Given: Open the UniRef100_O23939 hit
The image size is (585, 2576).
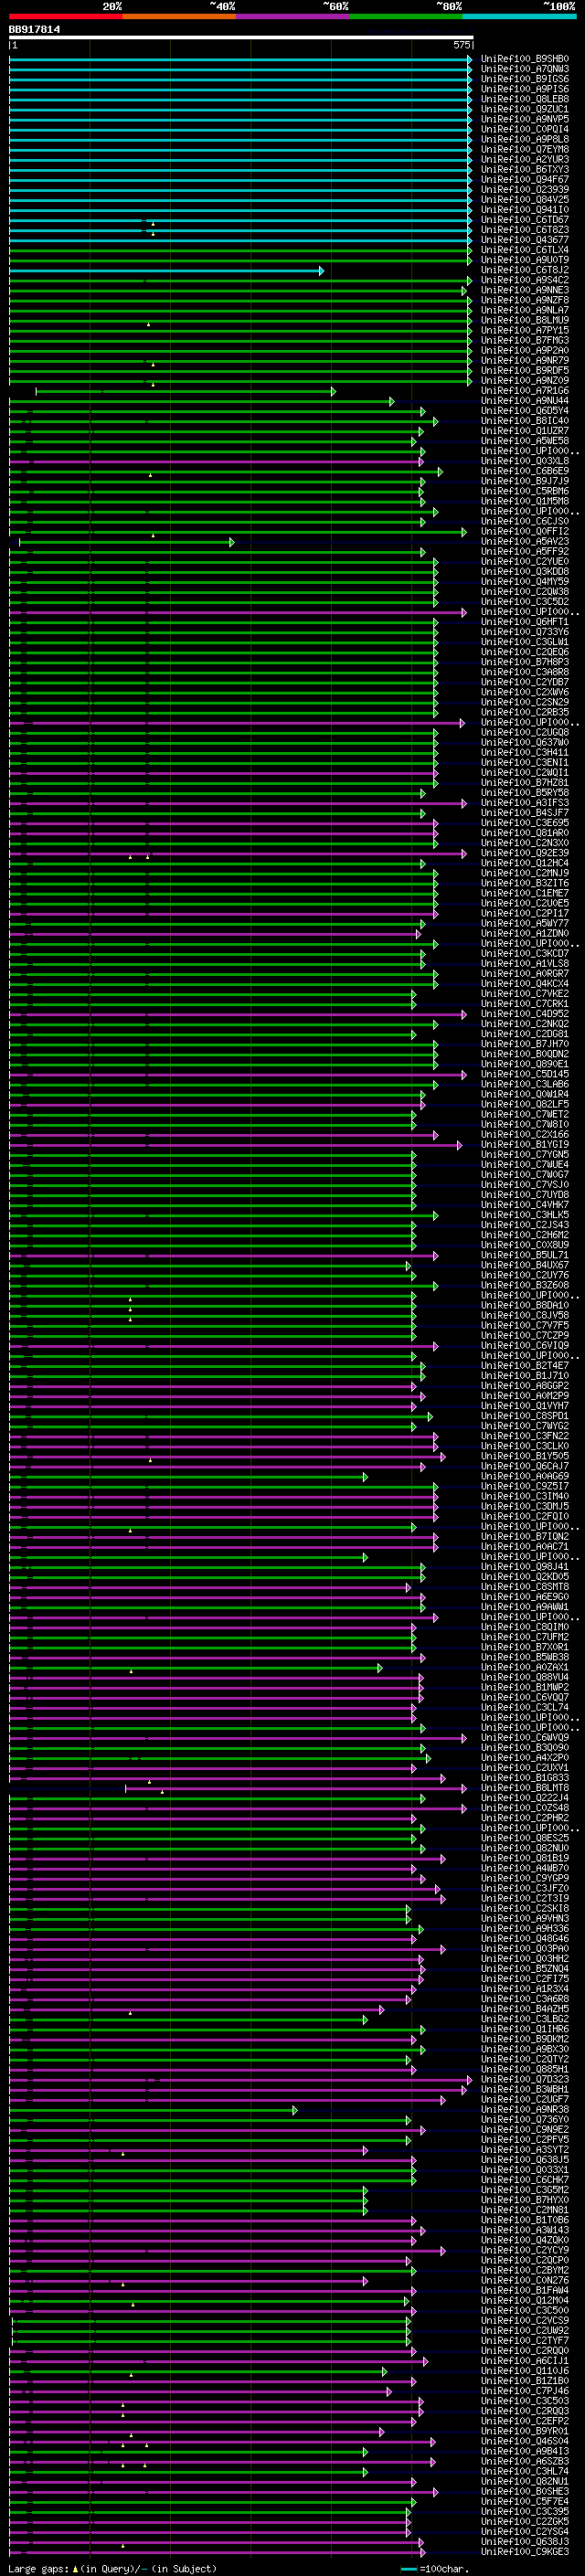Looking at the screenshot, I should coord(525,190).
